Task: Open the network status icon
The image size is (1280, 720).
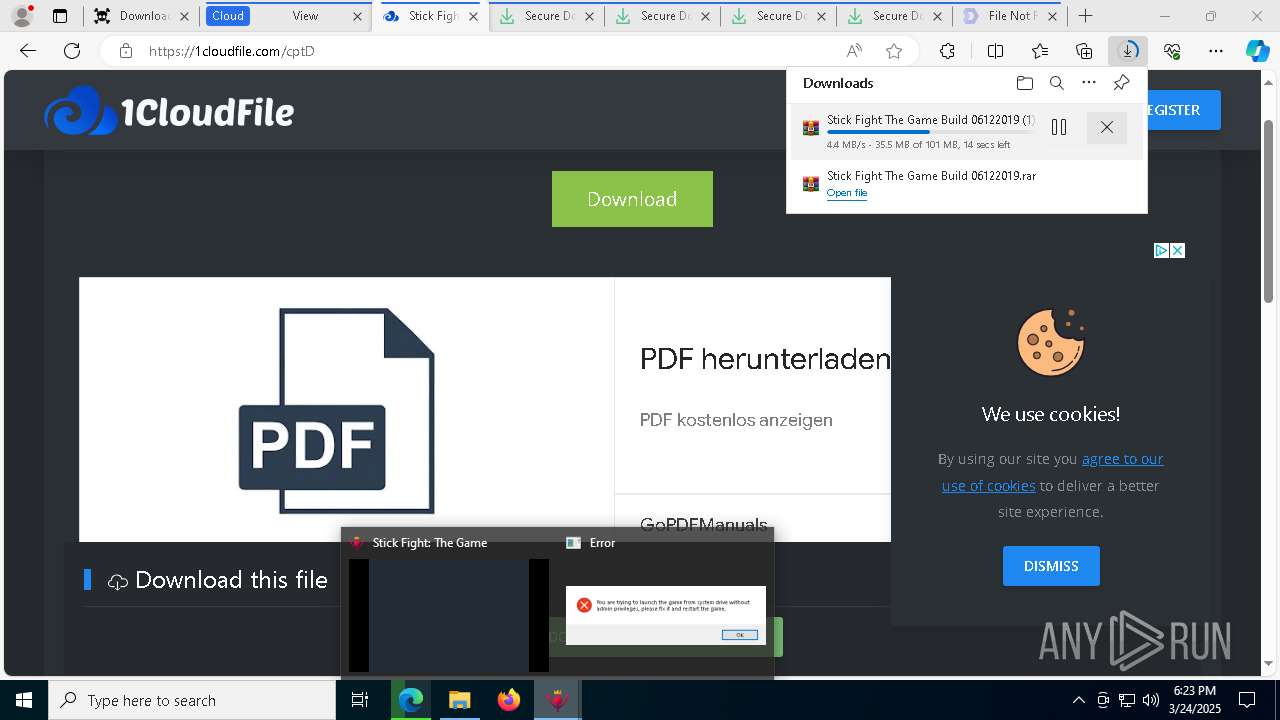Action: coord(1127,700)
